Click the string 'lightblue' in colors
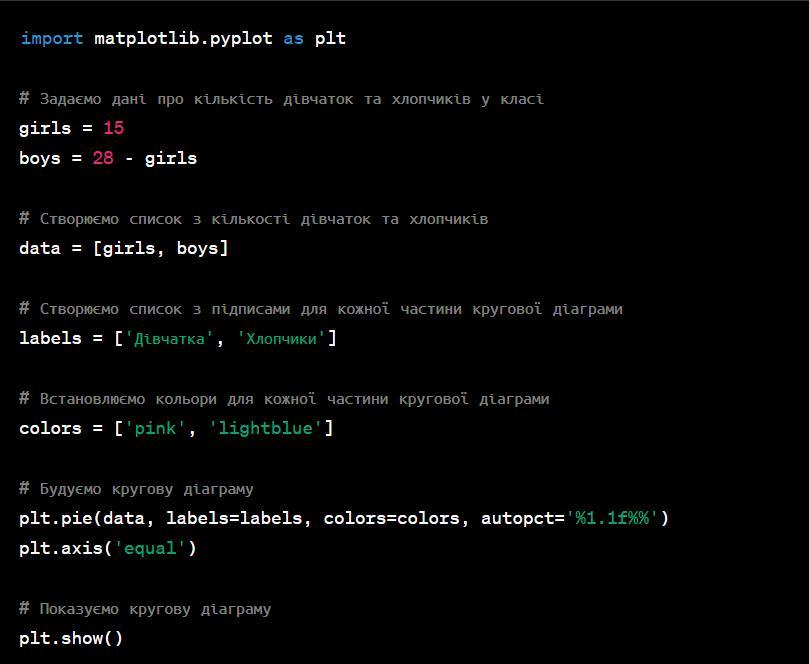809x664 pixels. (x=266, y=428)
